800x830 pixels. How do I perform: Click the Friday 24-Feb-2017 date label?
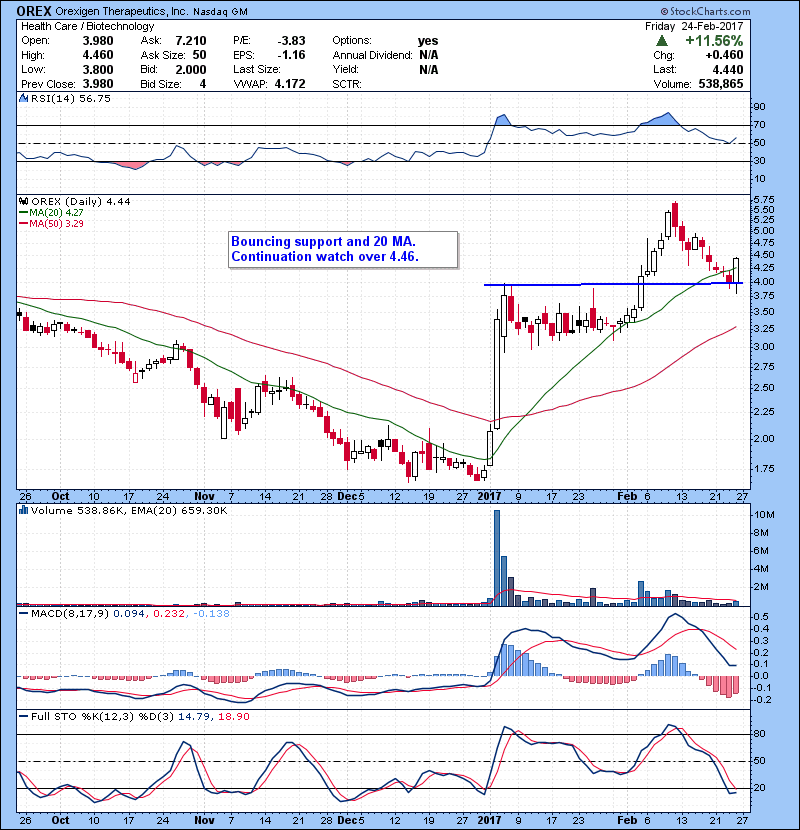[694, 26]
